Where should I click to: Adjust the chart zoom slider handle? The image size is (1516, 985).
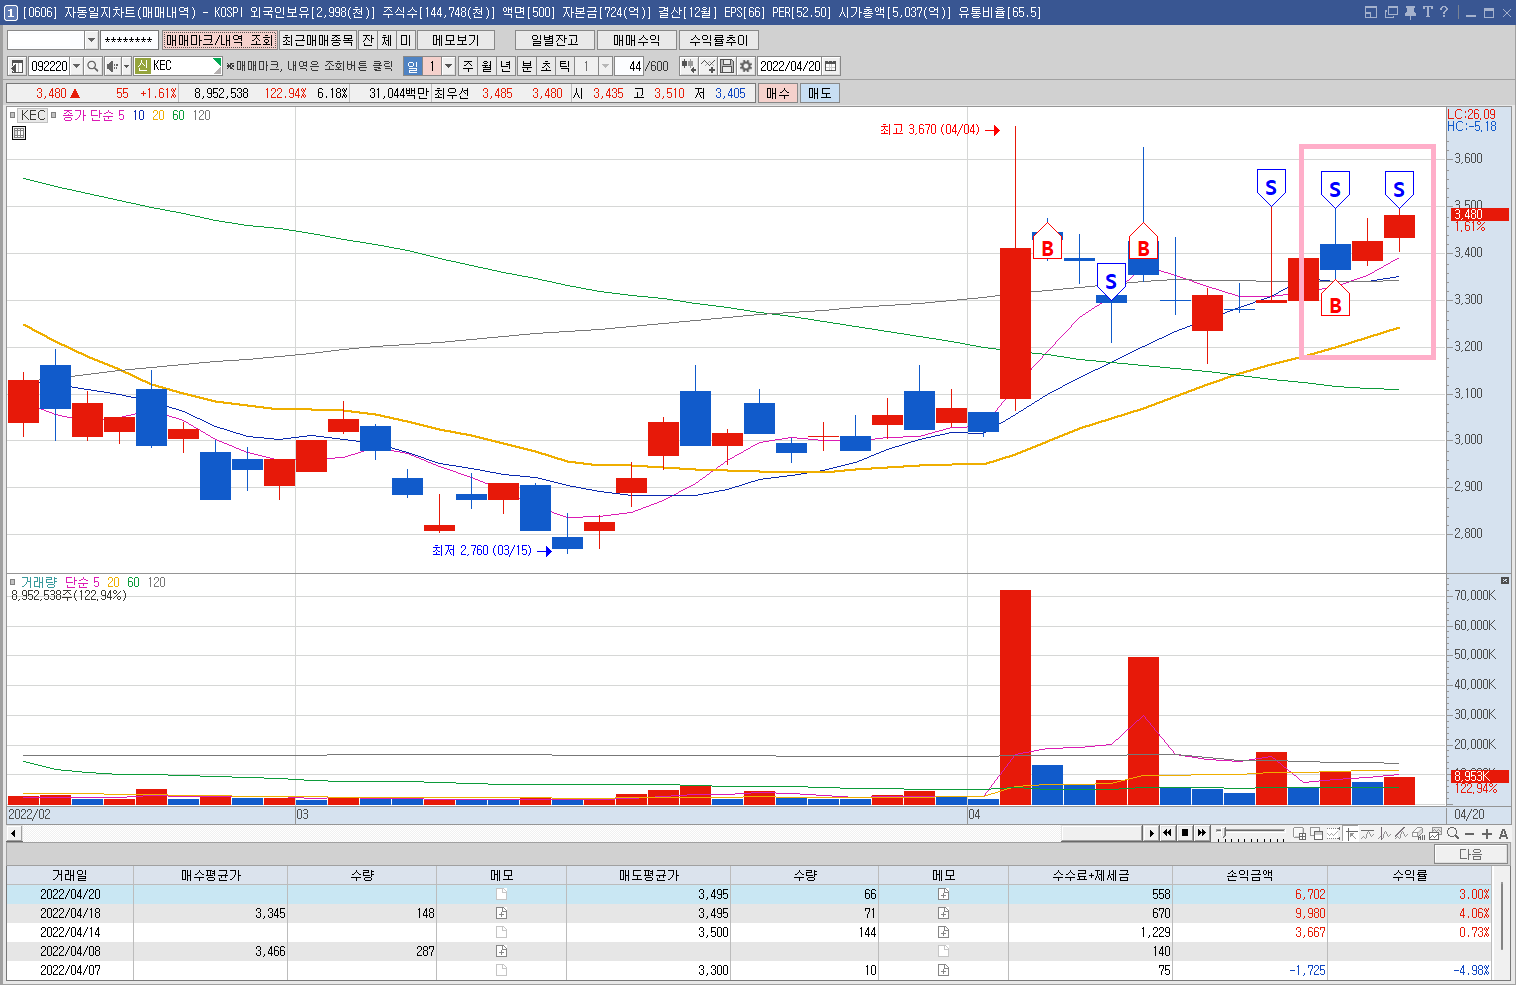point(1223,832)
